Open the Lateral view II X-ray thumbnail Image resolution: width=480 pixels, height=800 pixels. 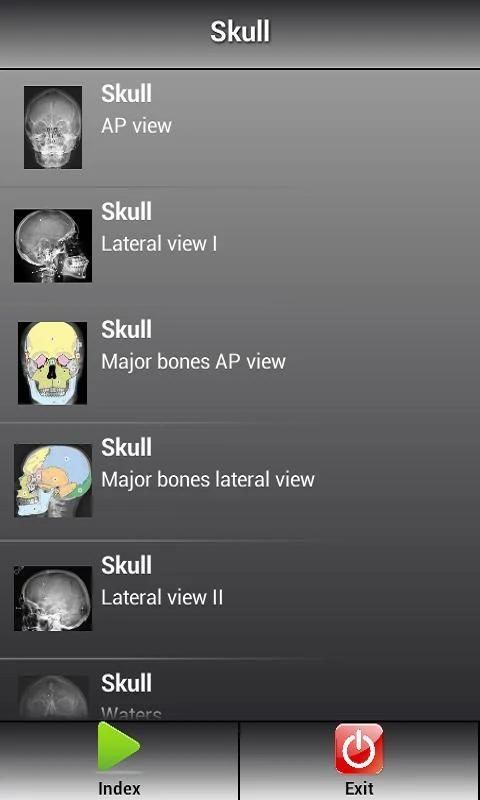53,598
